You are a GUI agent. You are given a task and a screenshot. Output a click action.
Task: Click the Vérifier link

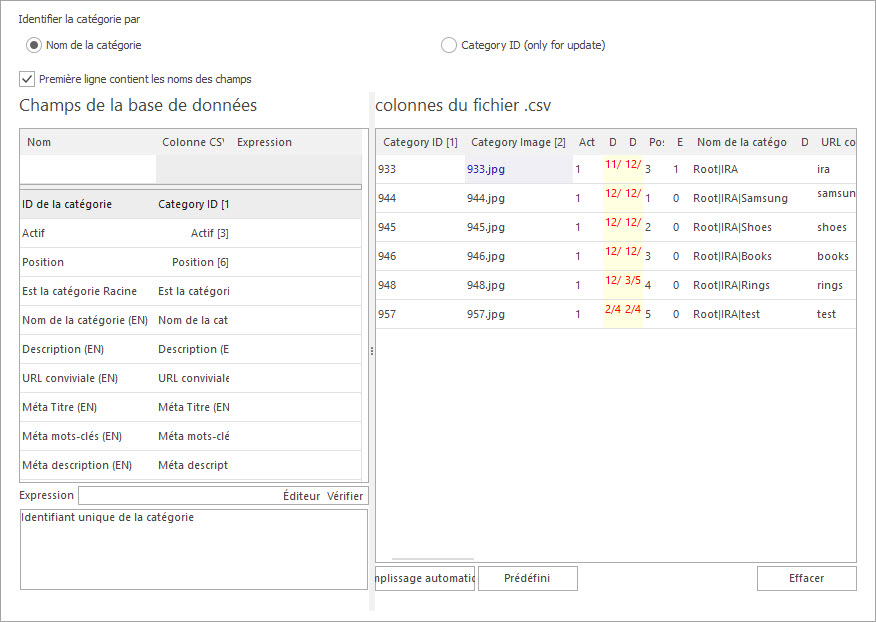(x=345, y=496)
